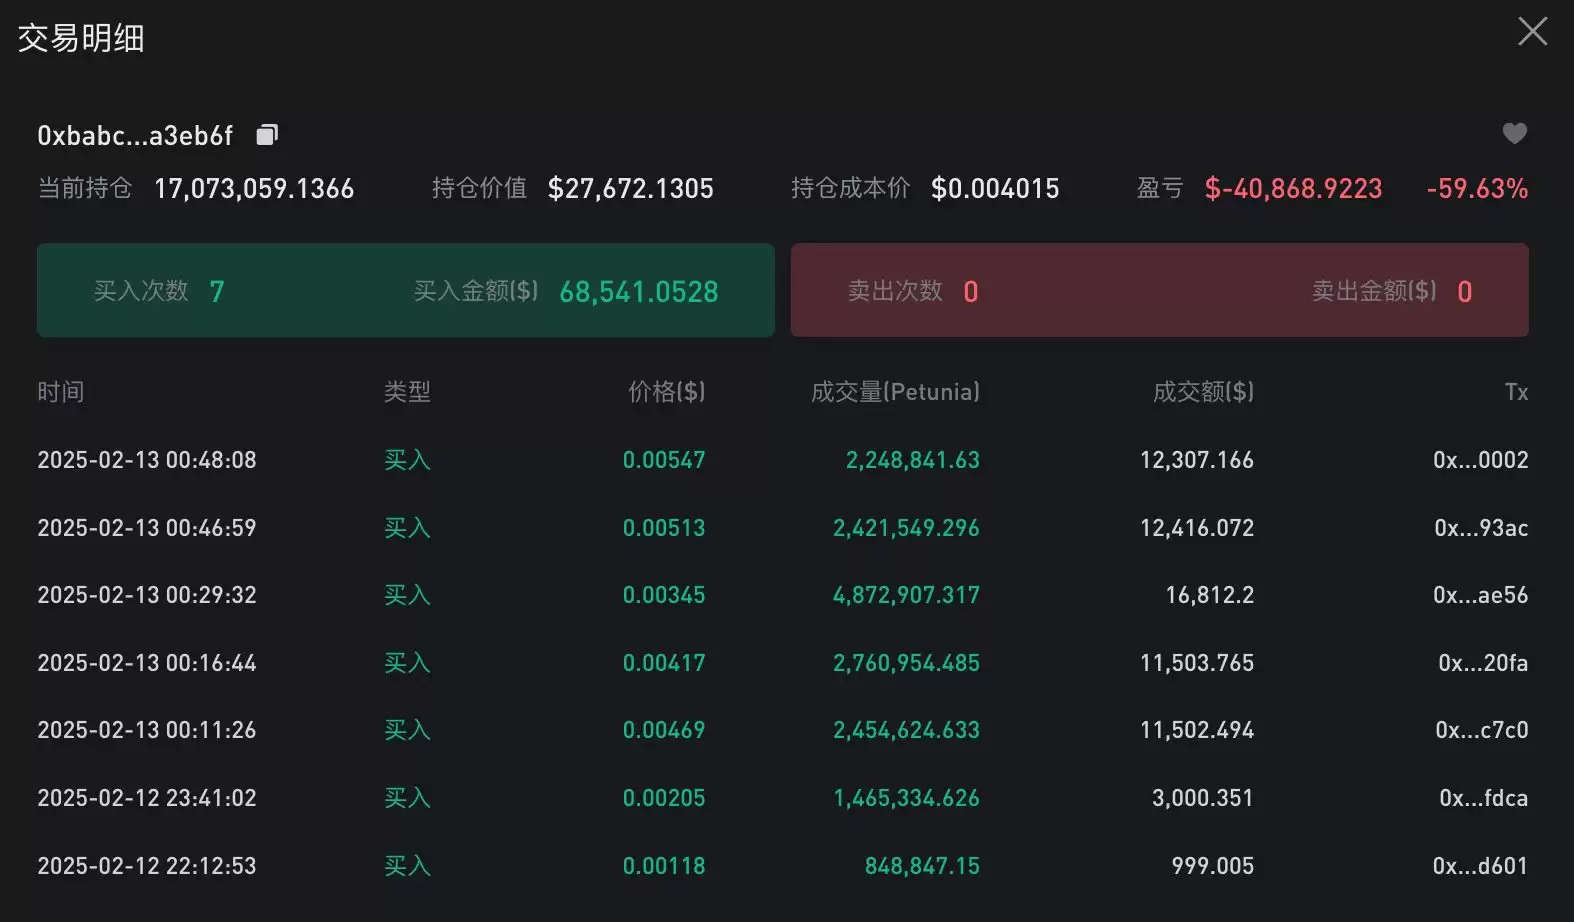Select the row dated 2025-02-13 00:29:32
Screen dimensions: 1574x922
pos(147,595)
